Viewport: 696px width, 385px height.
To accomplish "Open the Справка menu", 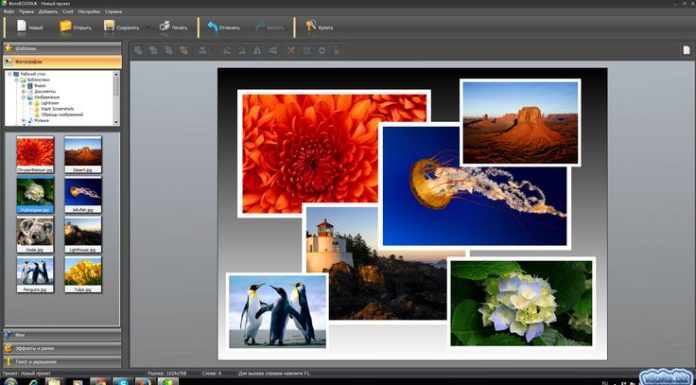I will 113,12.
